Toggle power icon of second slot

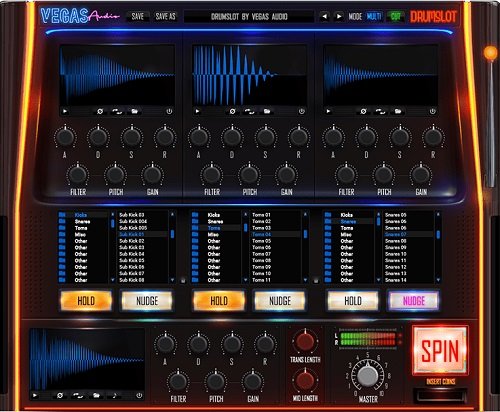[x=302, y=111]
